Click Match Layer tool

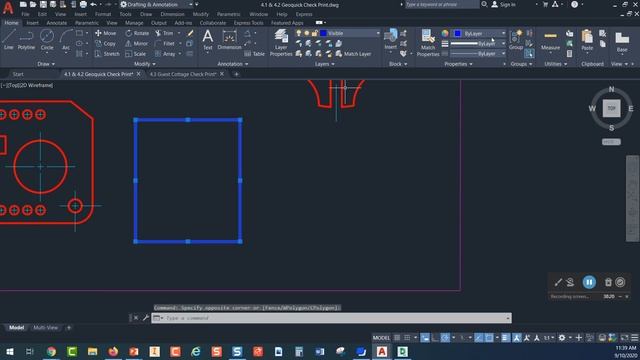[353, 54]
